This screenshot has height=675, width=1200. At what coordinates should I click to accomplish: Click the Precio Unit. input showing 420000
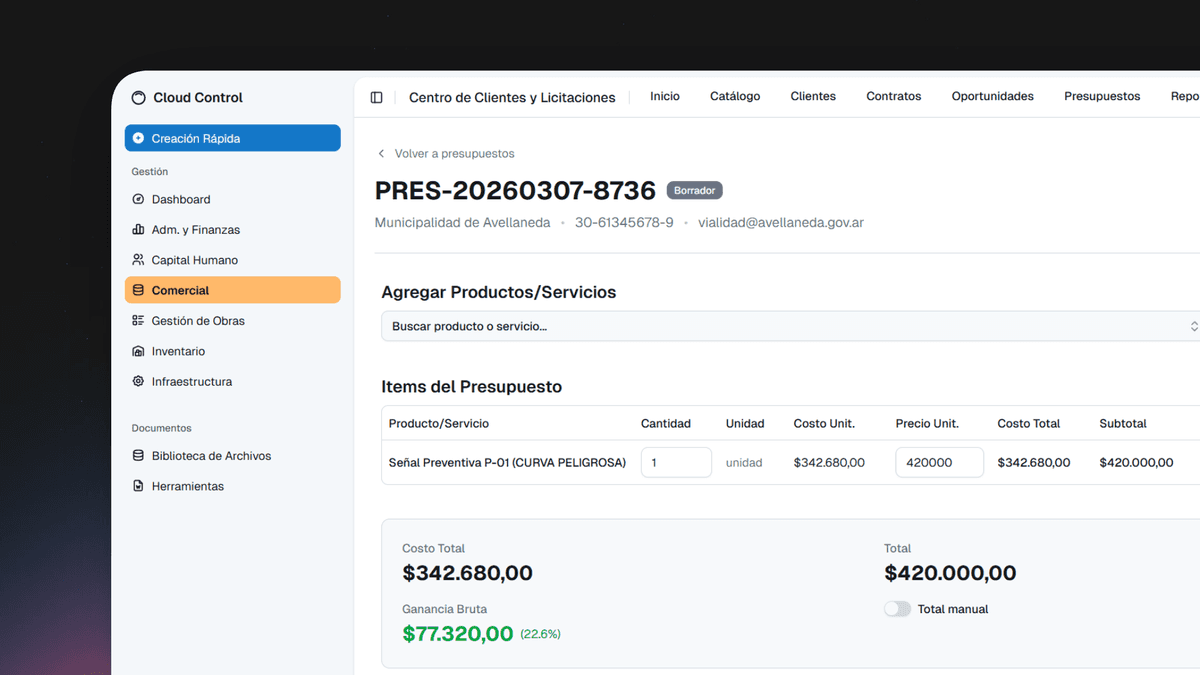click(x=939, y=462)
